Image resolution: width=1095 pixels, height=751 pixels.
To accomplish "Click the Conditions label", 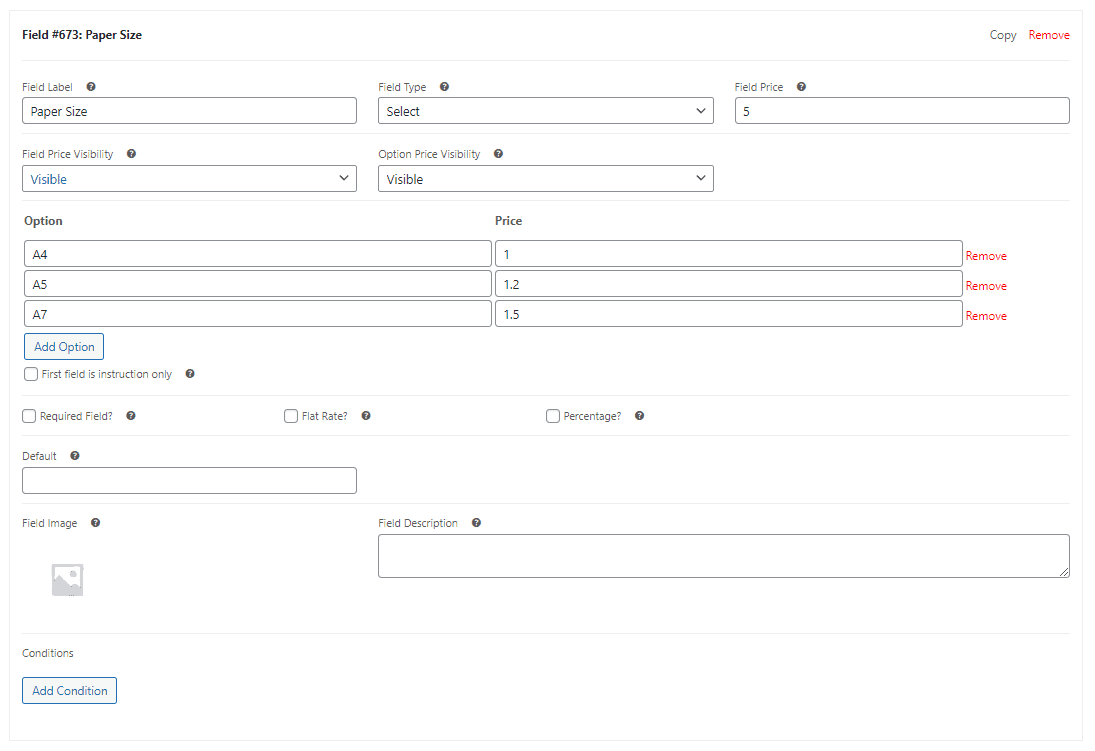I will (x=47, y=653).
